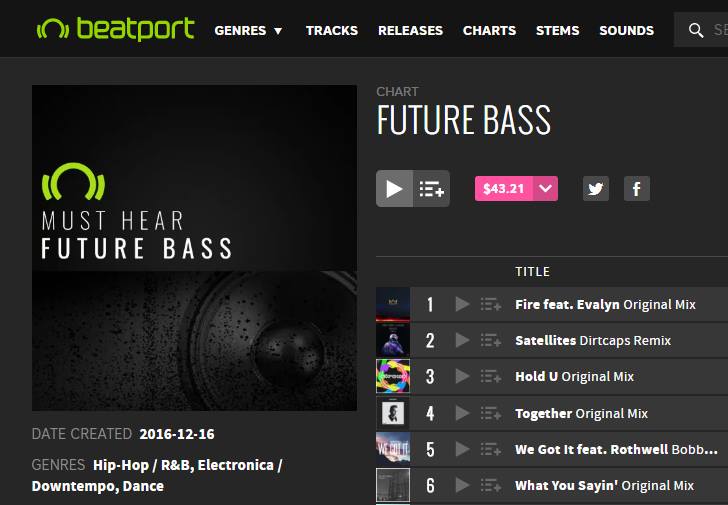Screen dimensions: 728x505
Task: Open the price options dropdown arrow
Action: tap(546, 188)
